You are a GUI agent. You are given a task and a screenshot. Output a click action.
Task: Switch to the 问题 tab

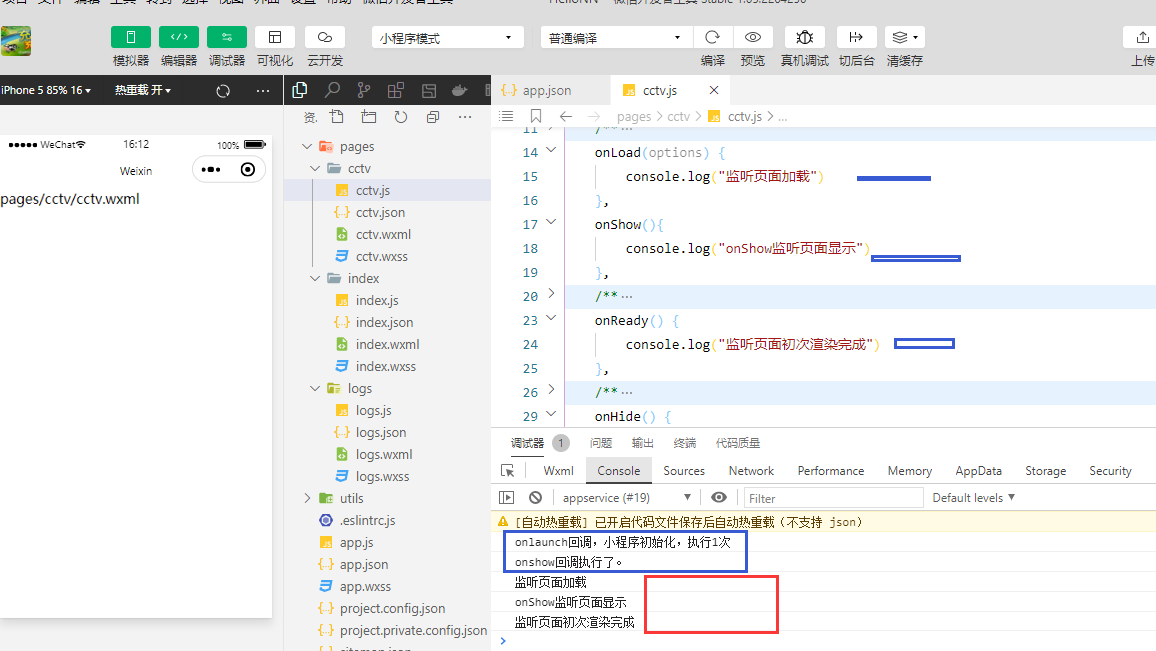[x=601, y=443]
